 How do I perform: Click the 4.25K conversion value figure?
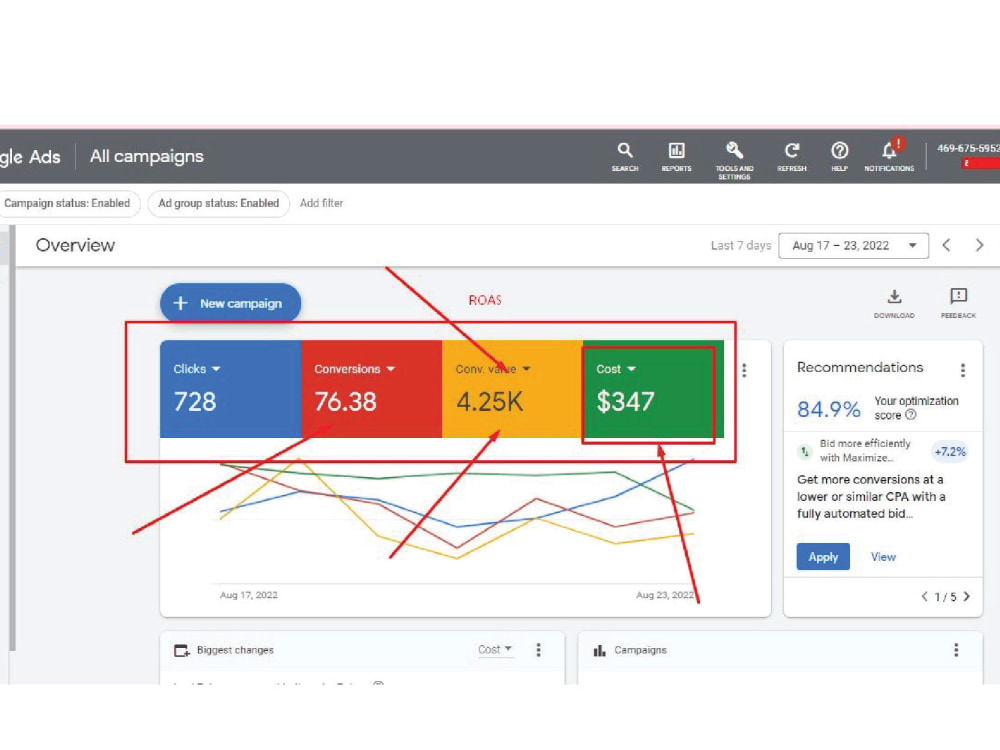[490, 402]
